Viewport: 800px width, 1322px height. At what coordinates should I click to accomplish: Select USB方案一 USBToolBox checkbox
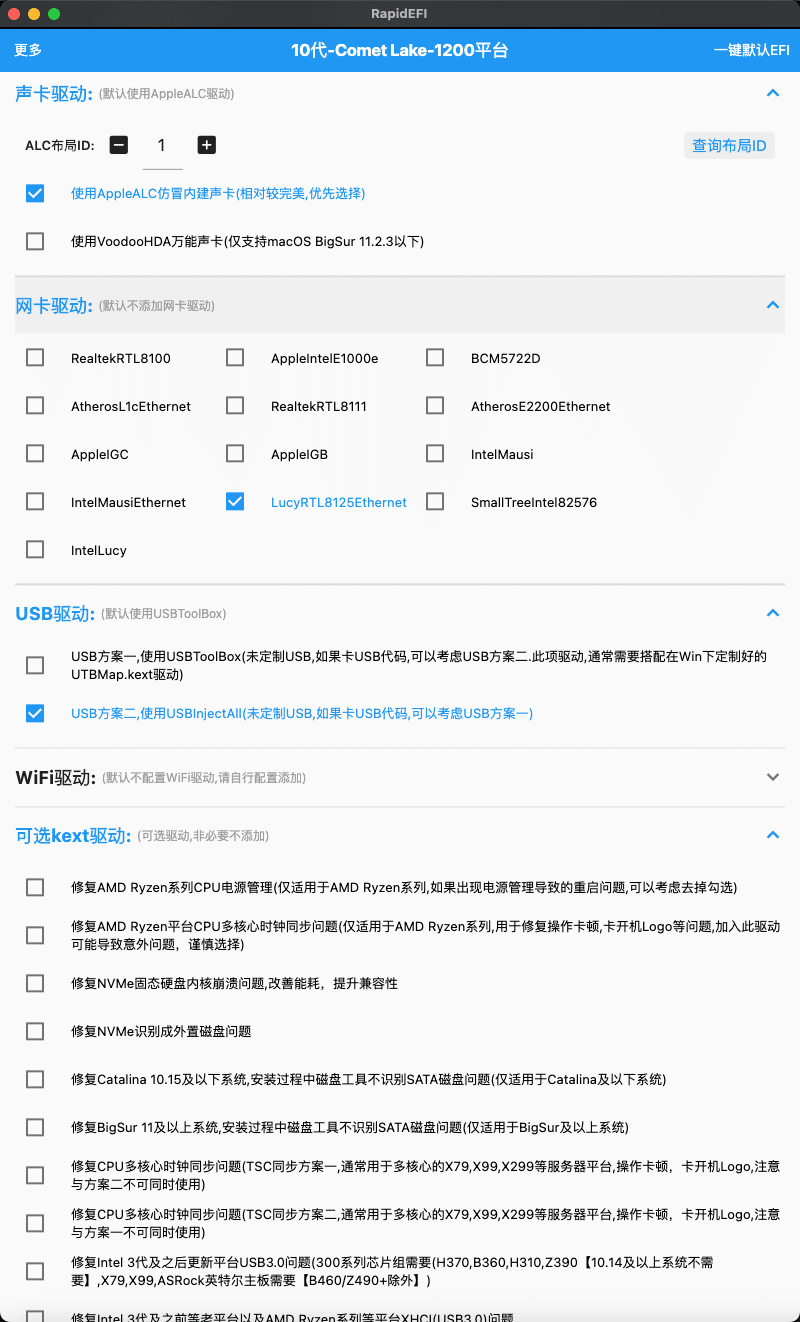click(35, 665)
